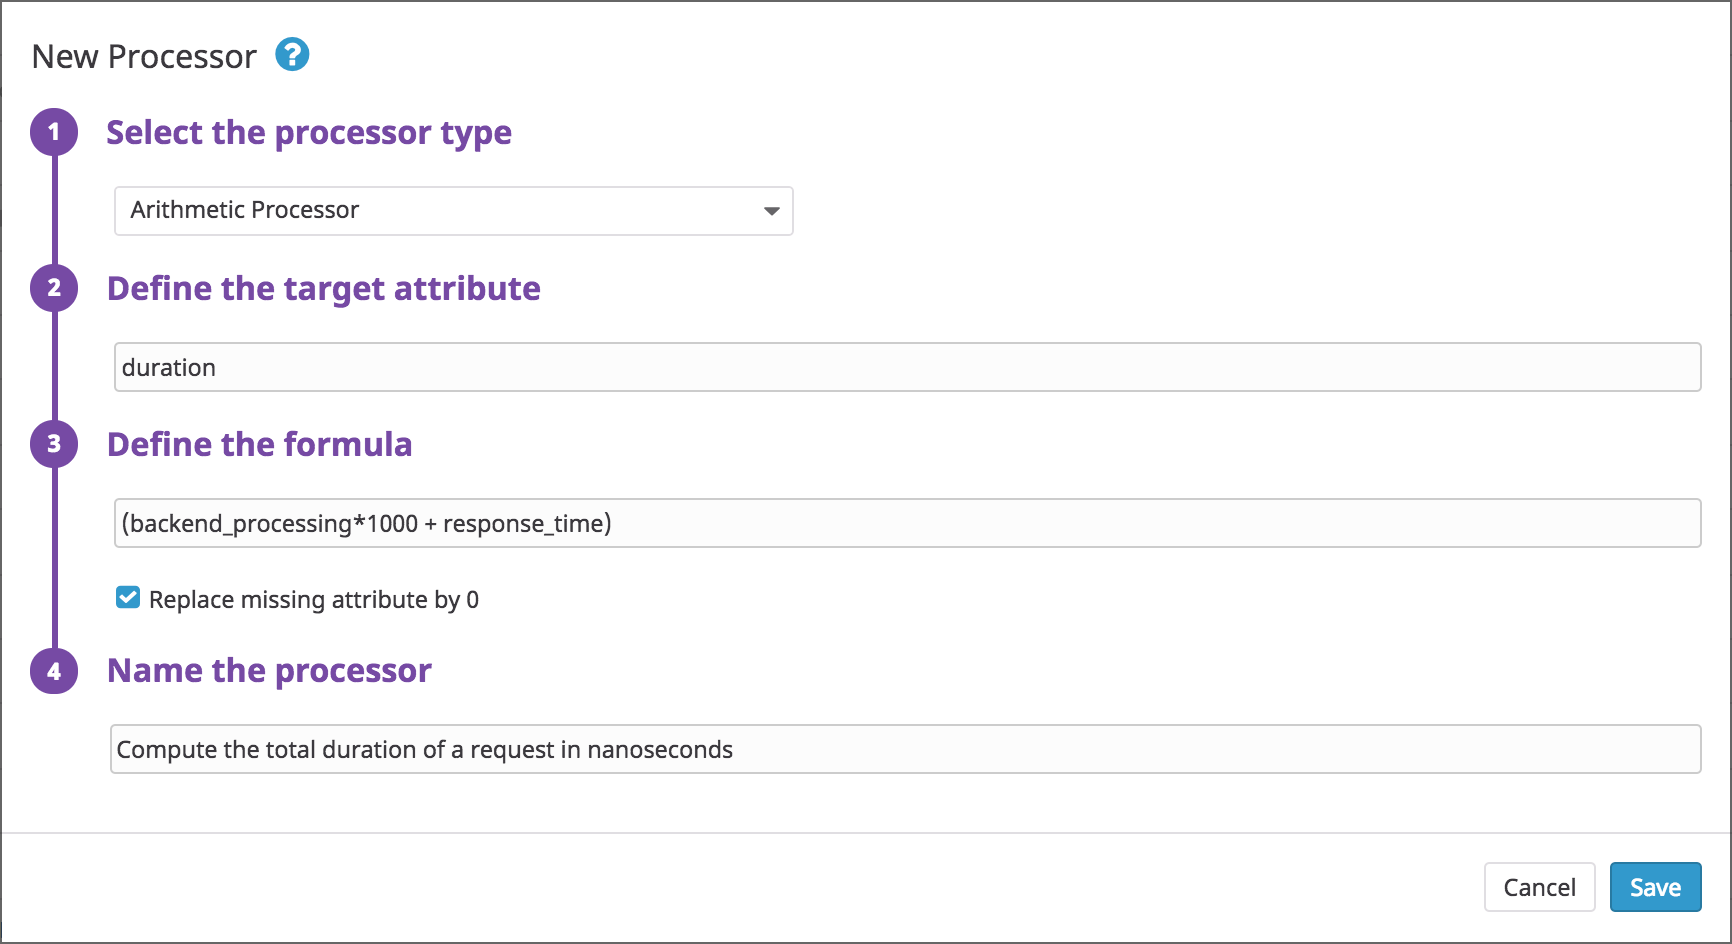This screenshot has height=944, width=1732.
Task: Click the "Select the processor type" heading
Action: [x=309, y=132]
